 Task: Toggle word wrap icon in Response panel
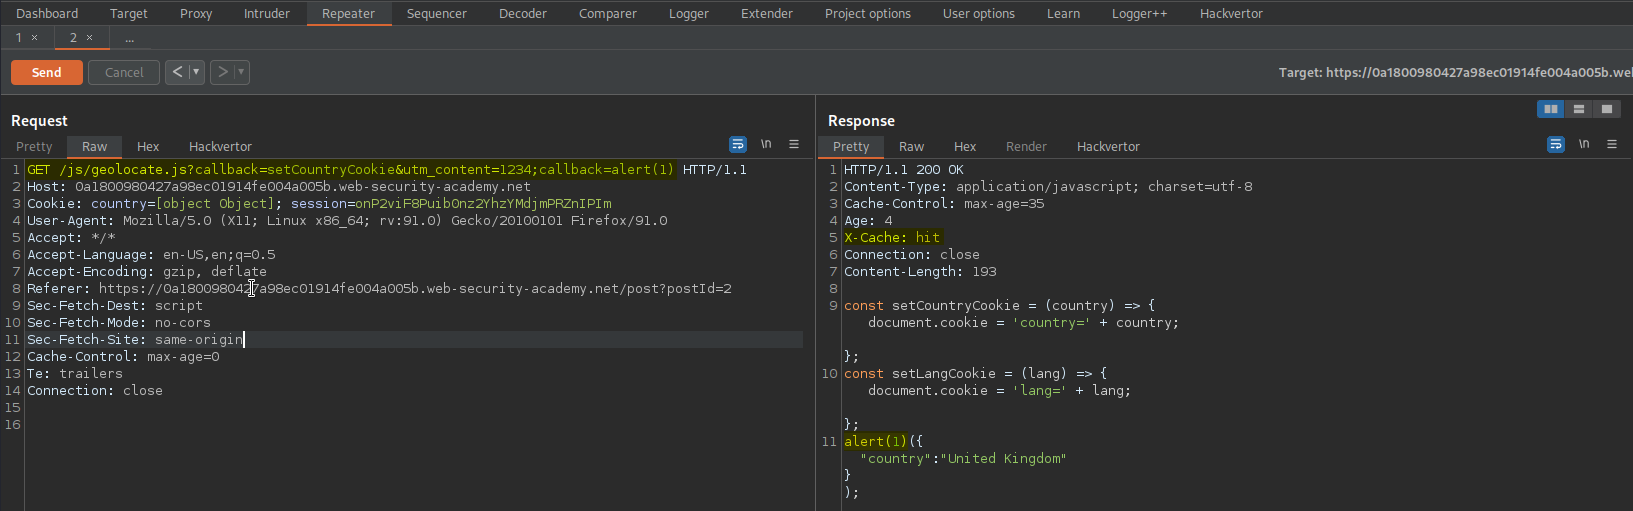click(x=1556, y=145)
